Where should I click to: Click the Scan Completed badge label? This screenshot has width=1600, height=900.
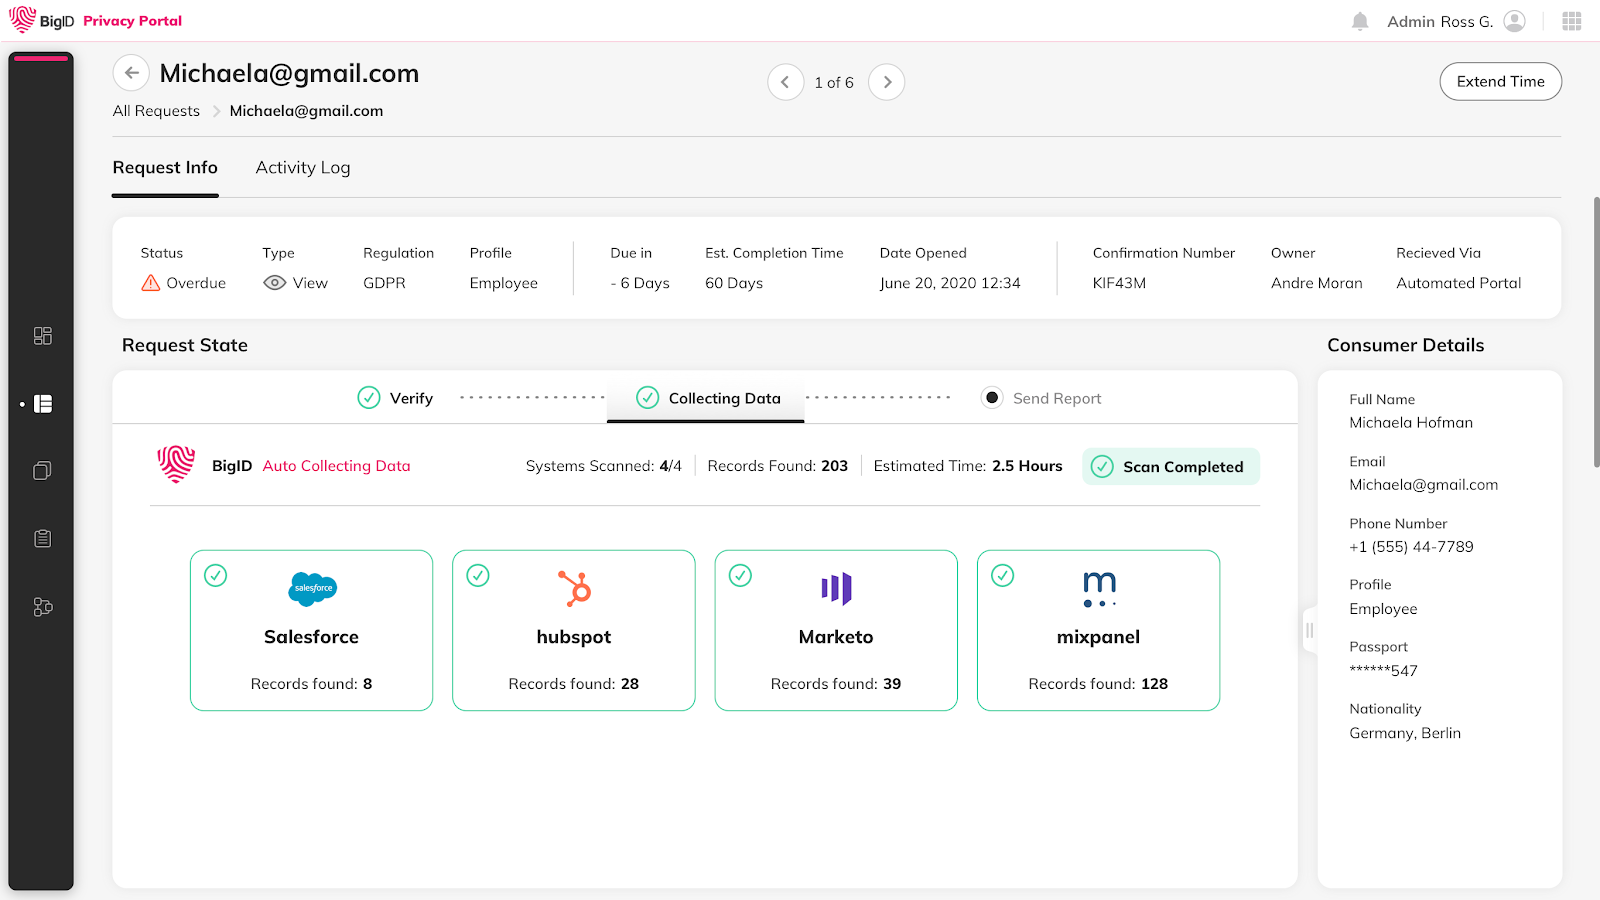coord(1183,467)
